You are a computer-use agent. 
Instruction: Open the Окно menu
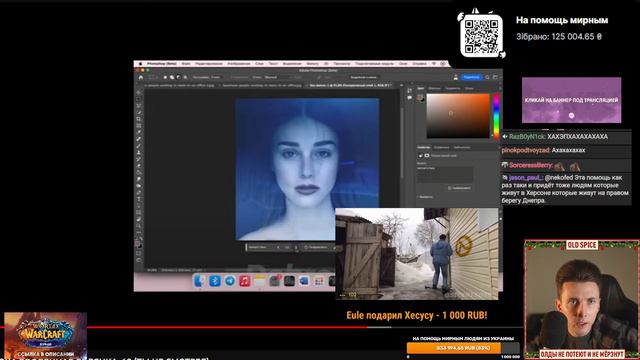point(403,64)
